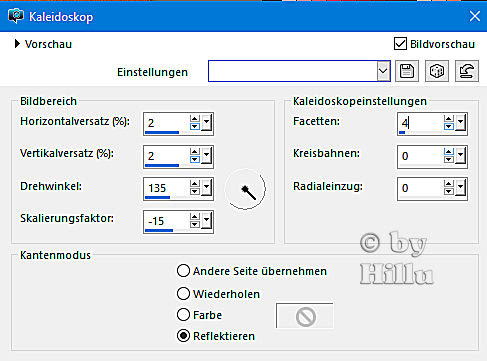Select the Reflektieren edge mode

pos(183,336)
